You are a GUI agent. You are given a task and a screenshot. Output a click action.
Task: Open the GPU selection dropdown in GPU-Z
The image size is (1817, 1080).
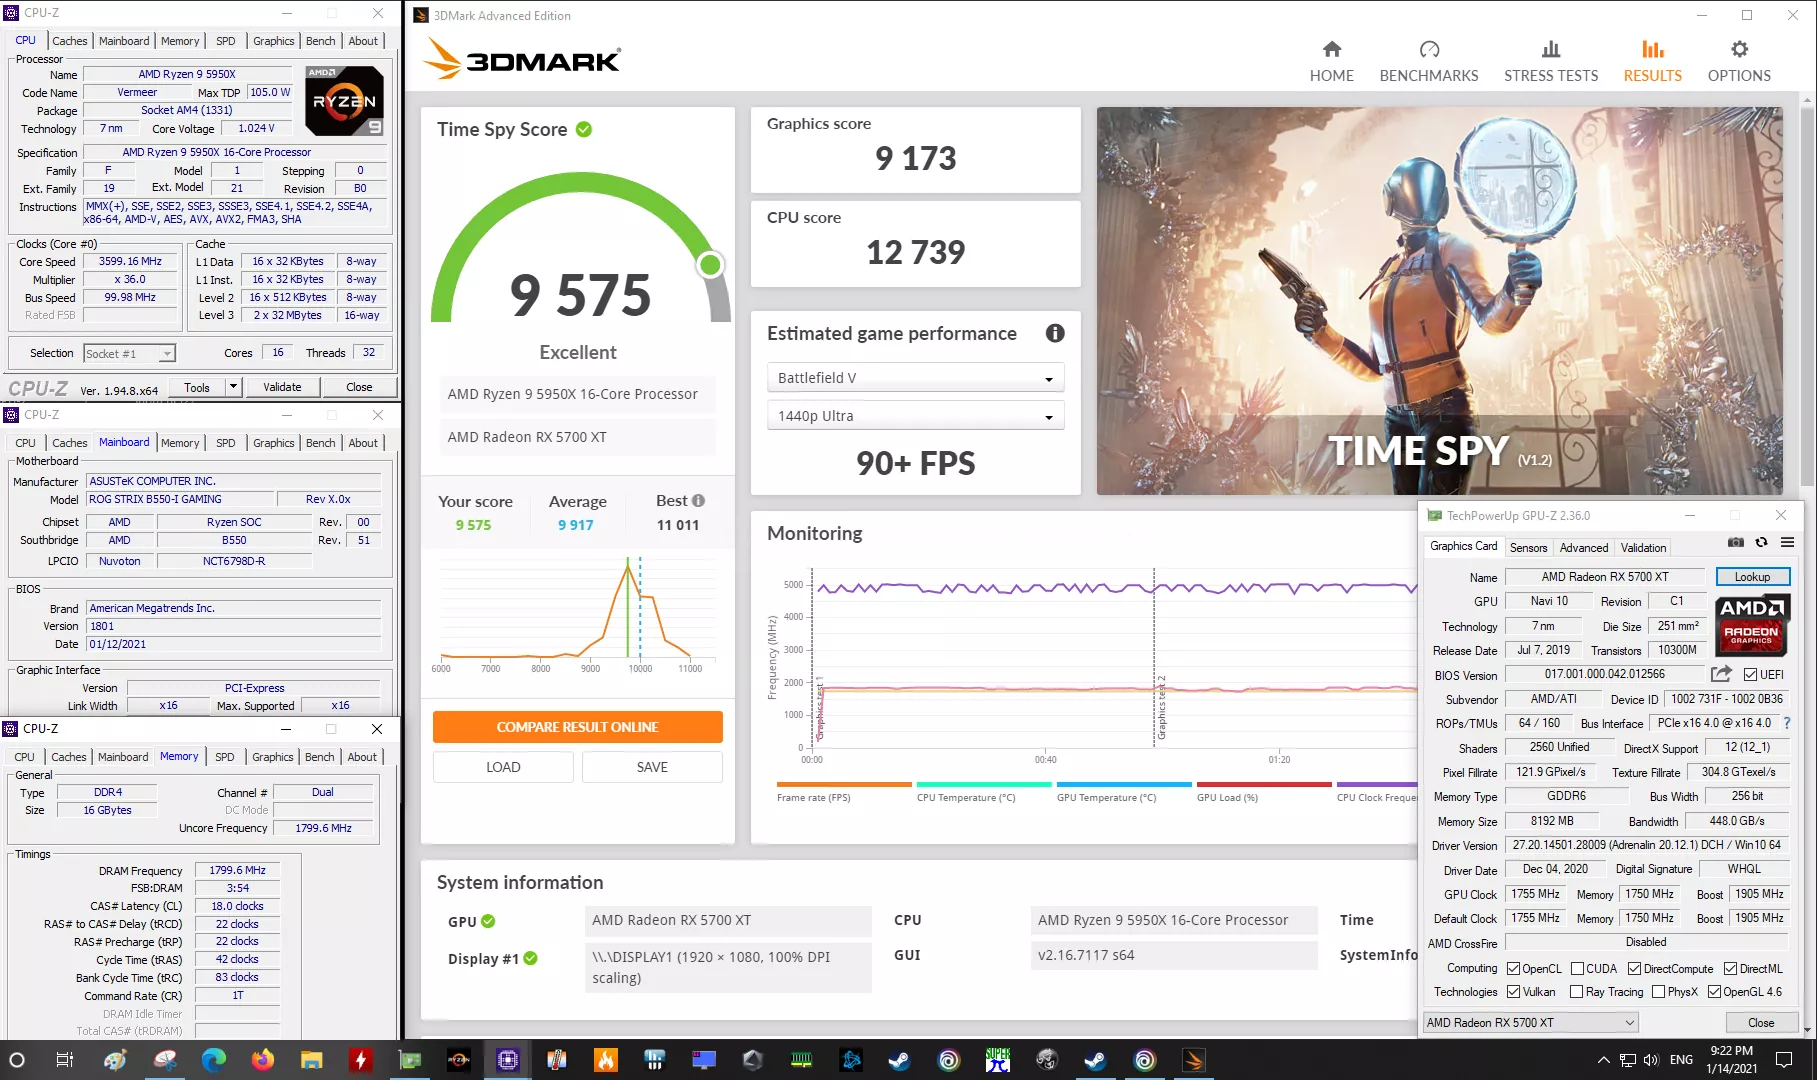[x=1531, y=1022]
